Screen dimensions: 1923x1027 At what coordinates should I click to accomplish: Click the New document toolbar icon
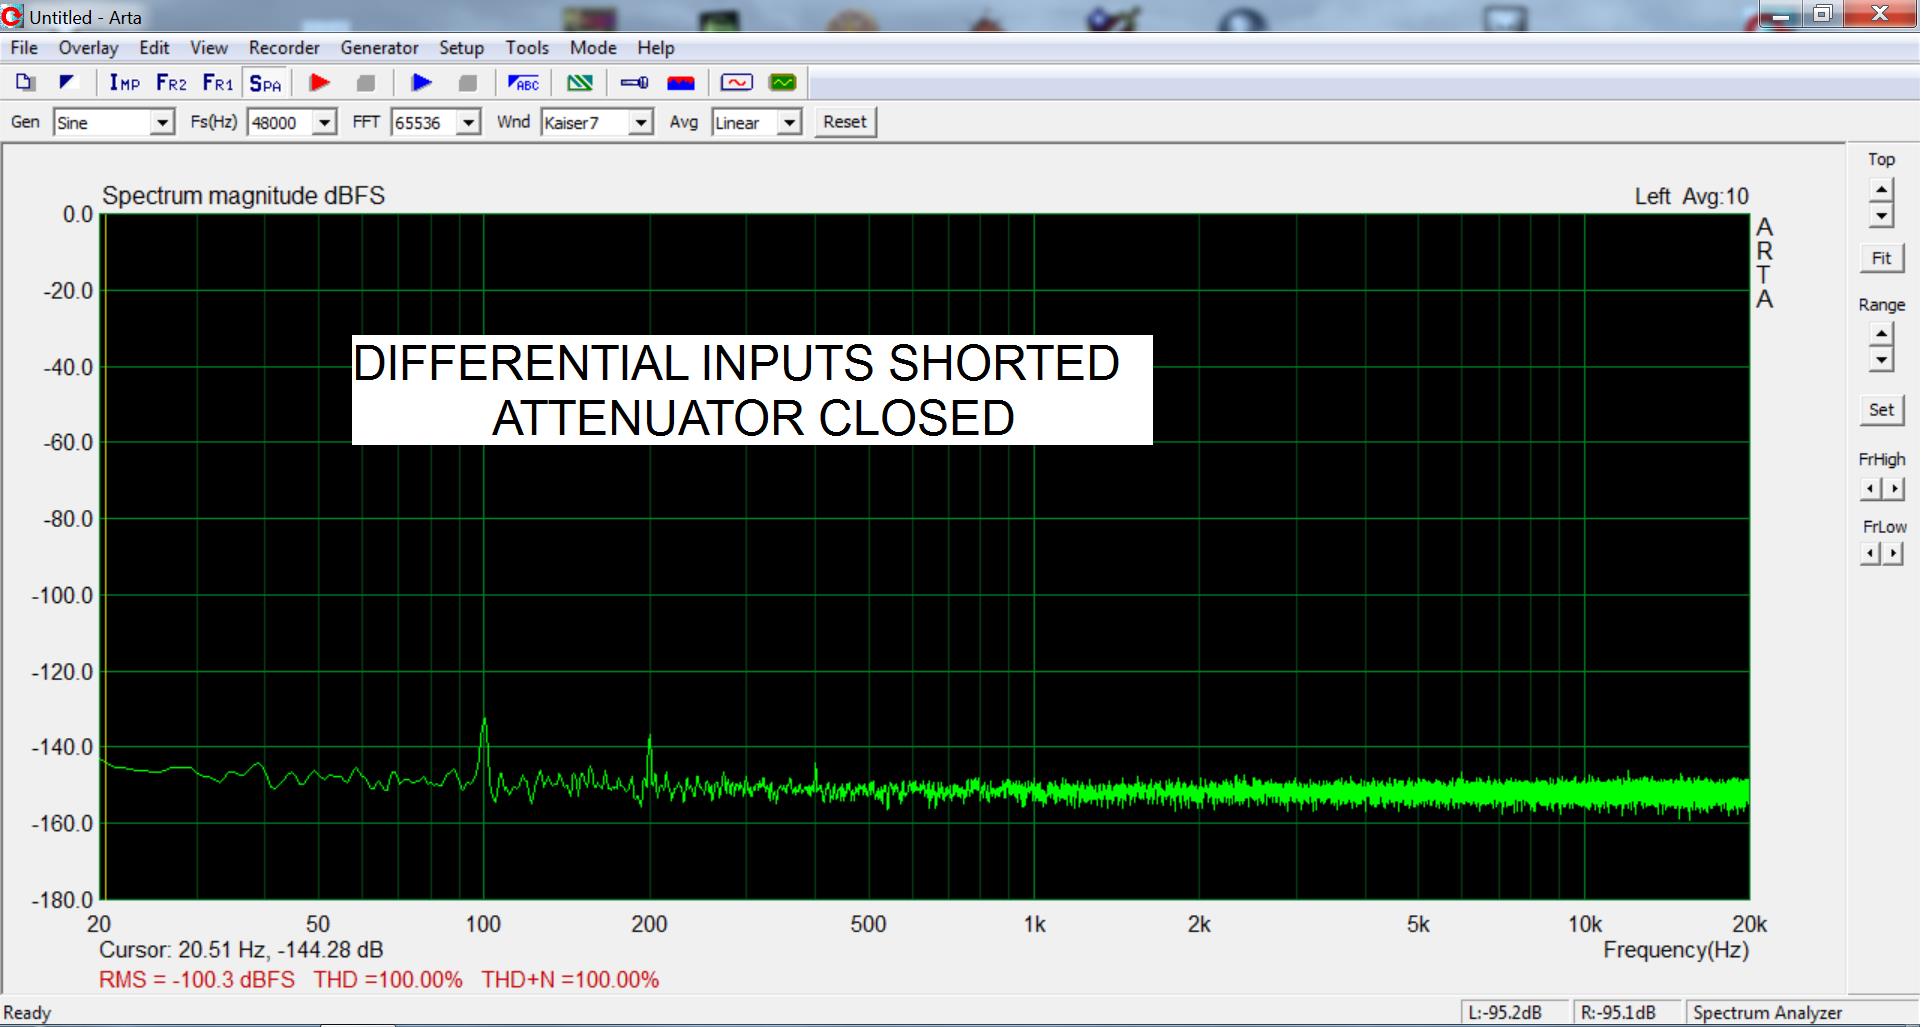point(26,83)
